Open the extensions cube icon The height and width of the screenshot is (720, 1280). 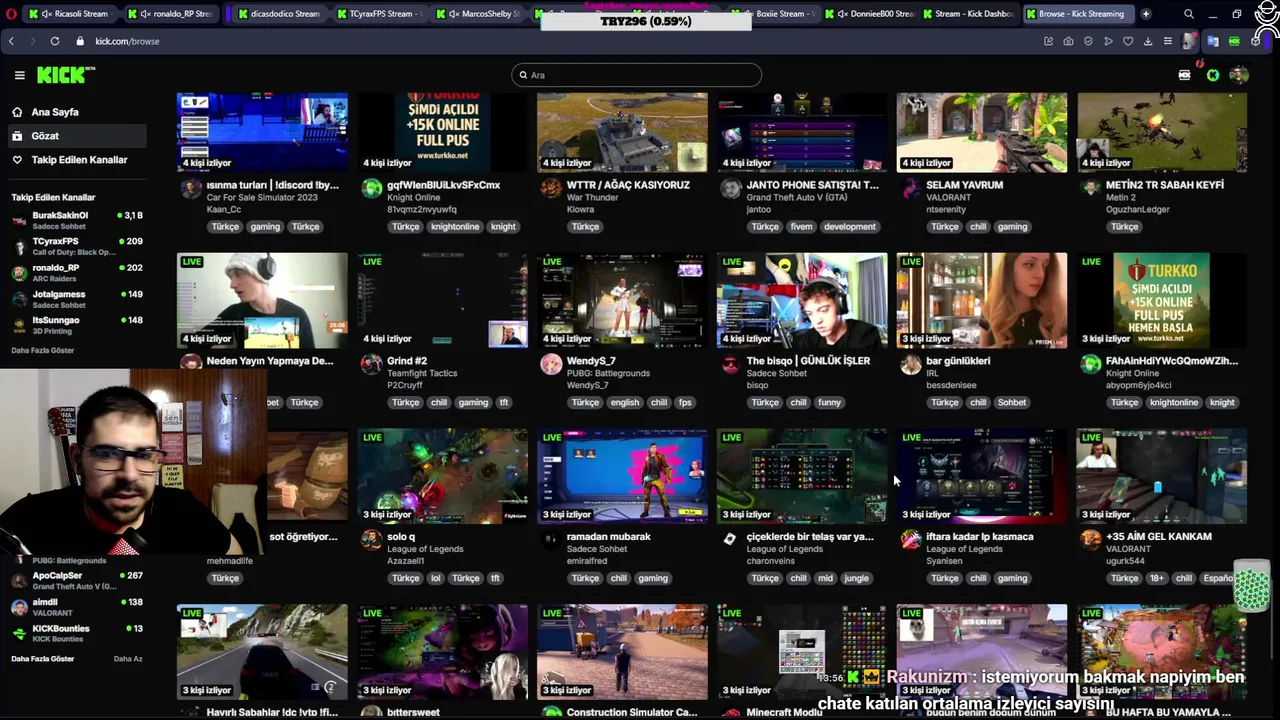[x=1255, y=41]
